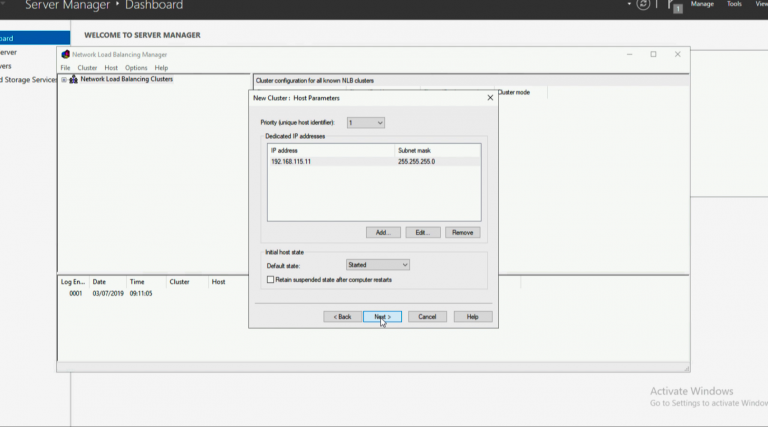Viewport: 768px width, 427px height.
Task: Select the 192.168.115.11 IP address row
Action: (x=374, y=162)
